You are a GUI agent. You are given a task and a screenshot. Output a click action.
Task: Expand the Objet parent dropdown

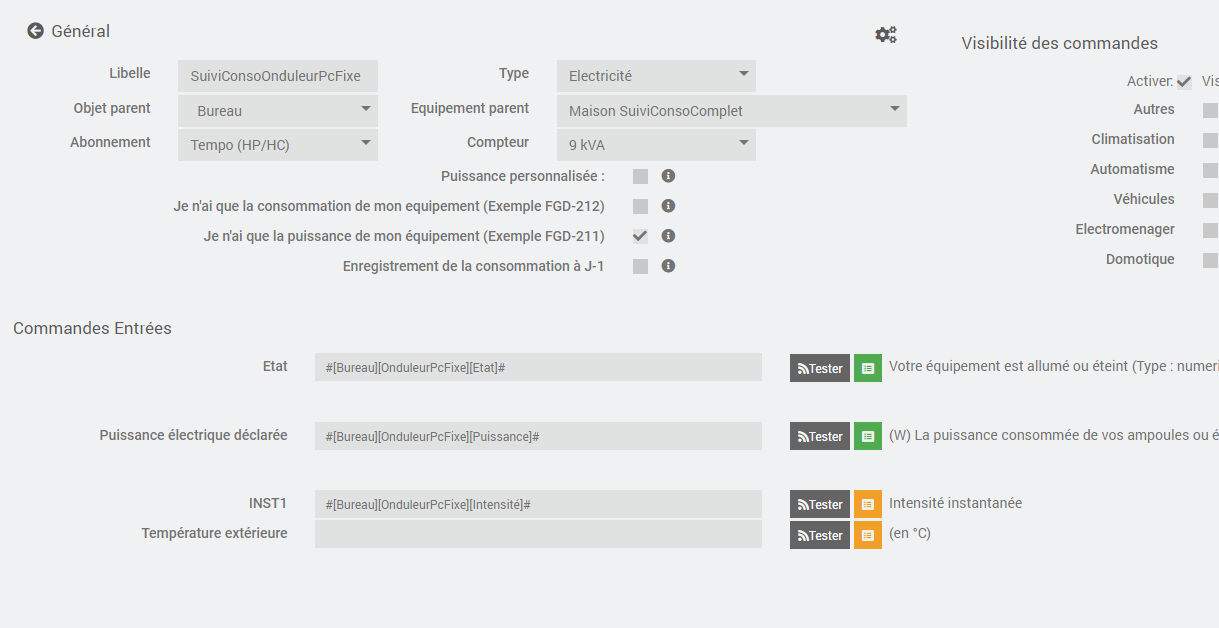[278, 111]
